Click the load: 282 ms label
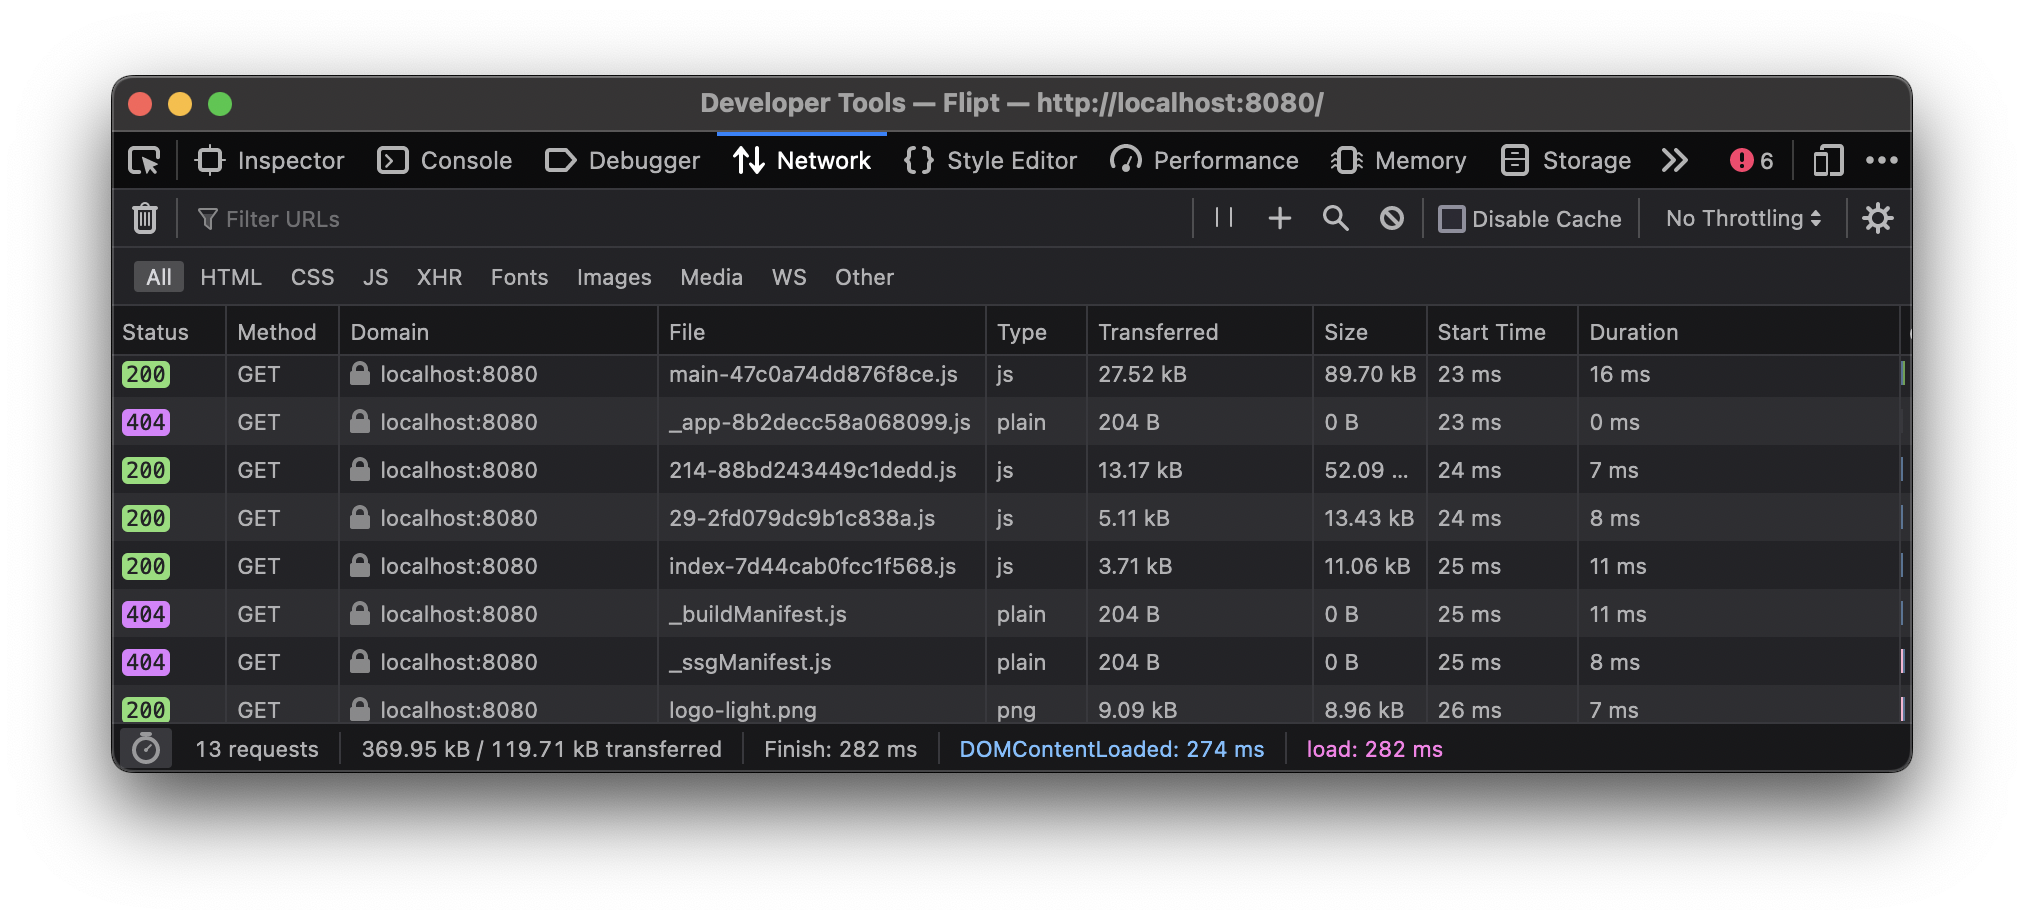 (x=1375, y=749)
